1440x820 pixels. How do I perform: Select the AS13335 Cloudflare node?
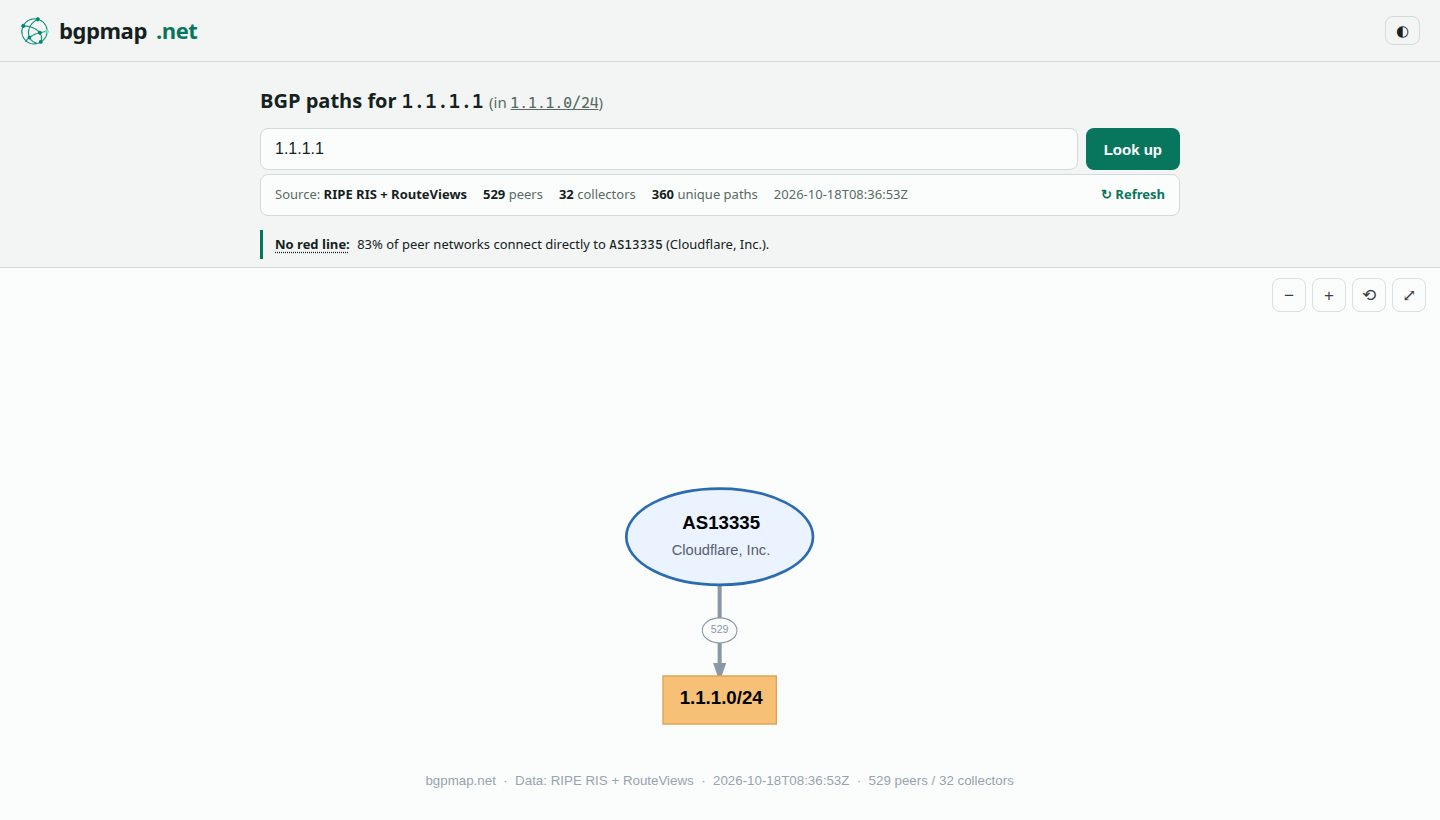click(x=720, y=537)
